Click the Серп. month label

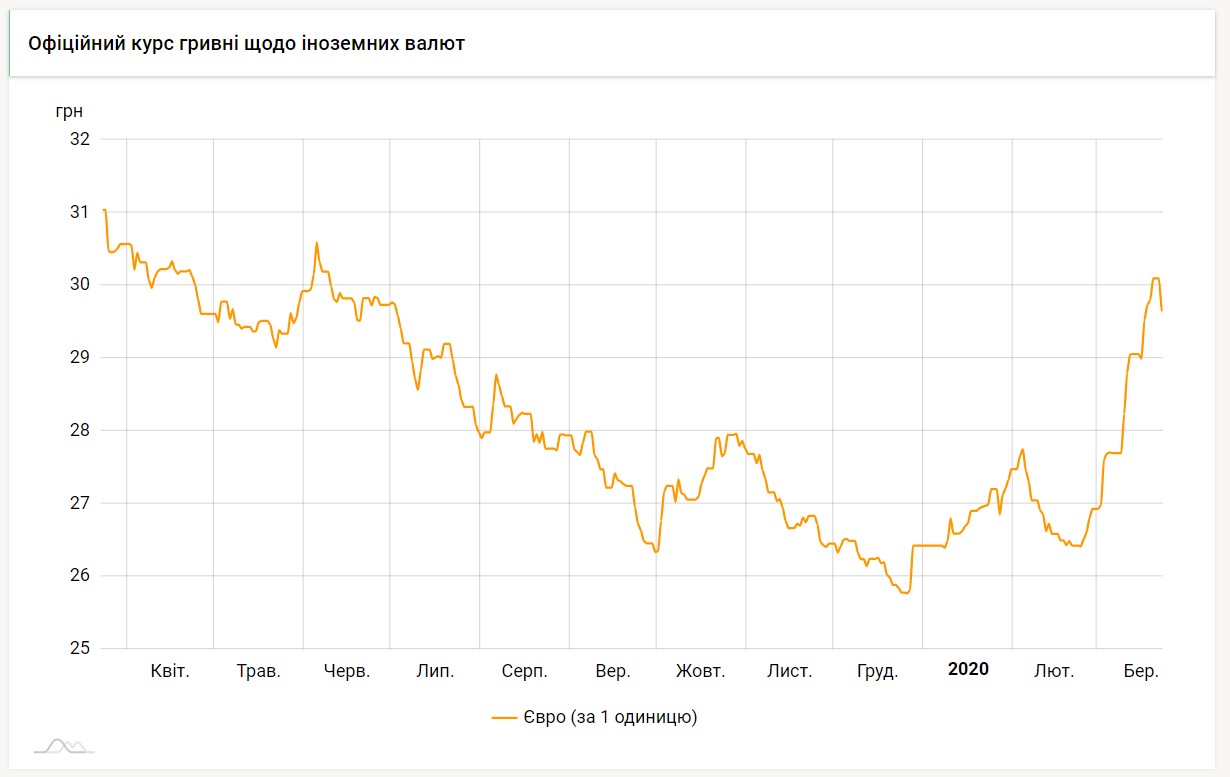click(x=524, y=671)
